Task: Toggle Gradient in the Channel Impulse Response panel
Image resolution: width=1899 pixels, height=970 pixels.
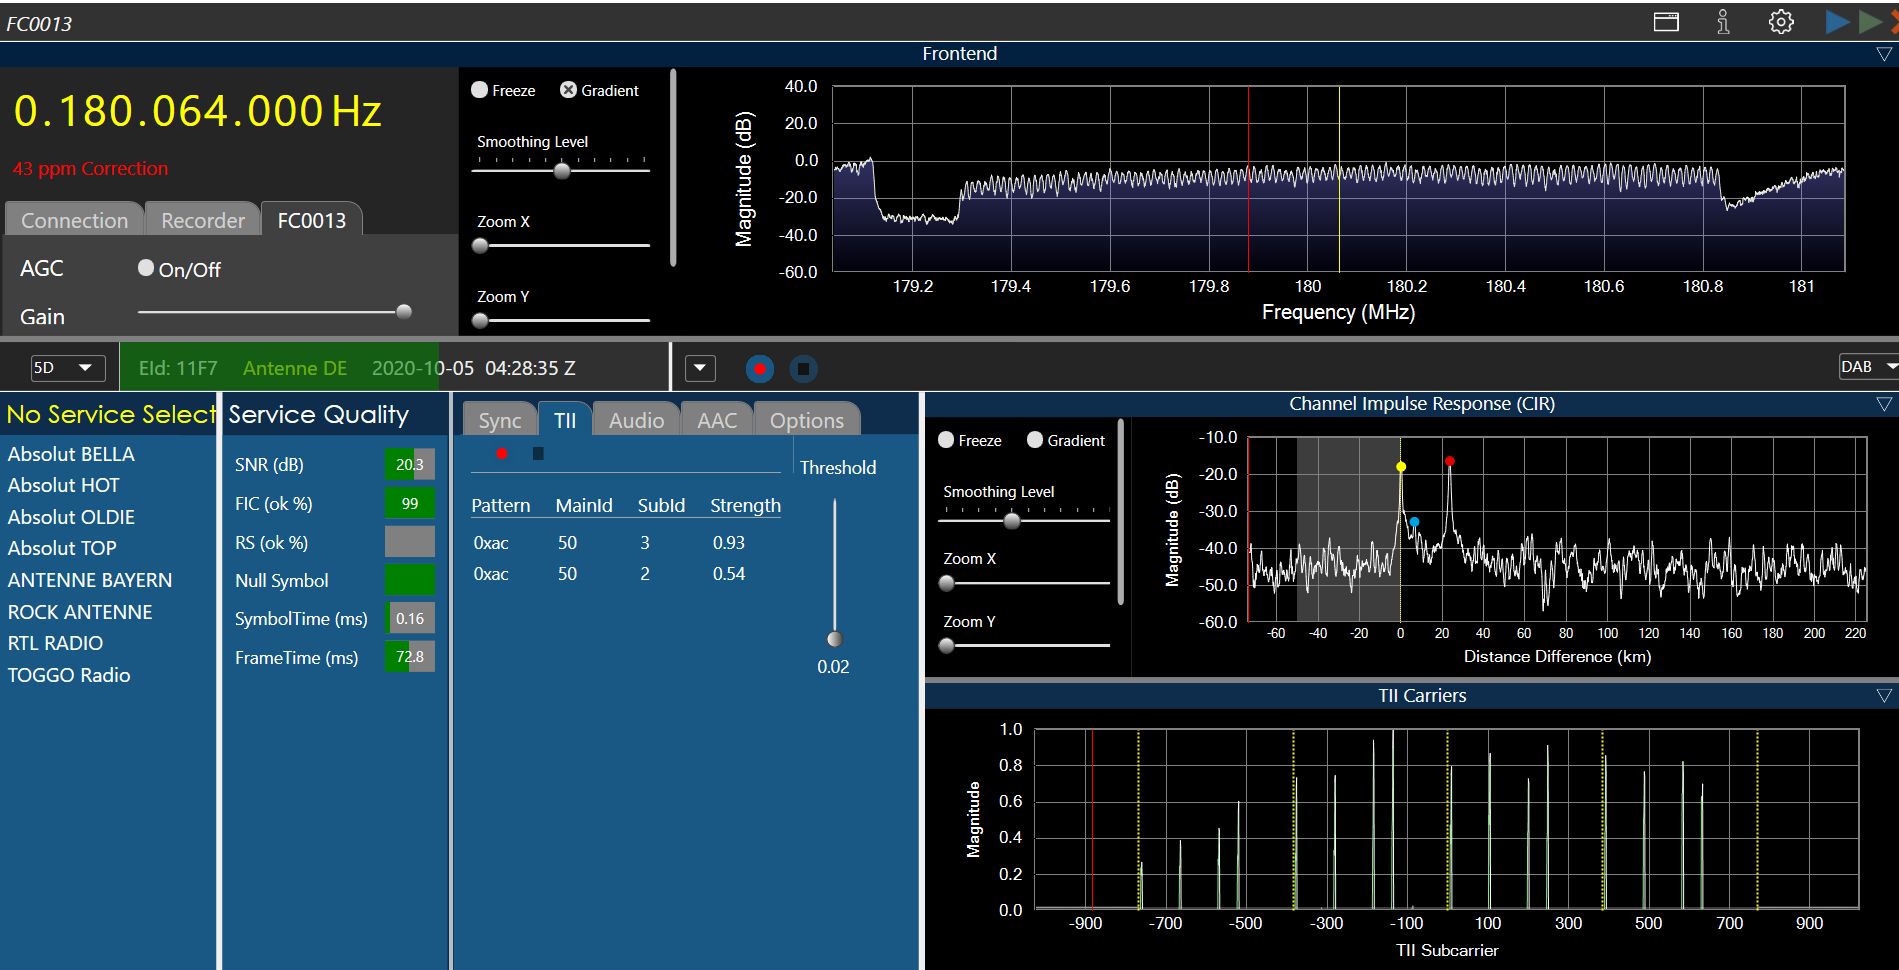Action: tap(1035, 440)
